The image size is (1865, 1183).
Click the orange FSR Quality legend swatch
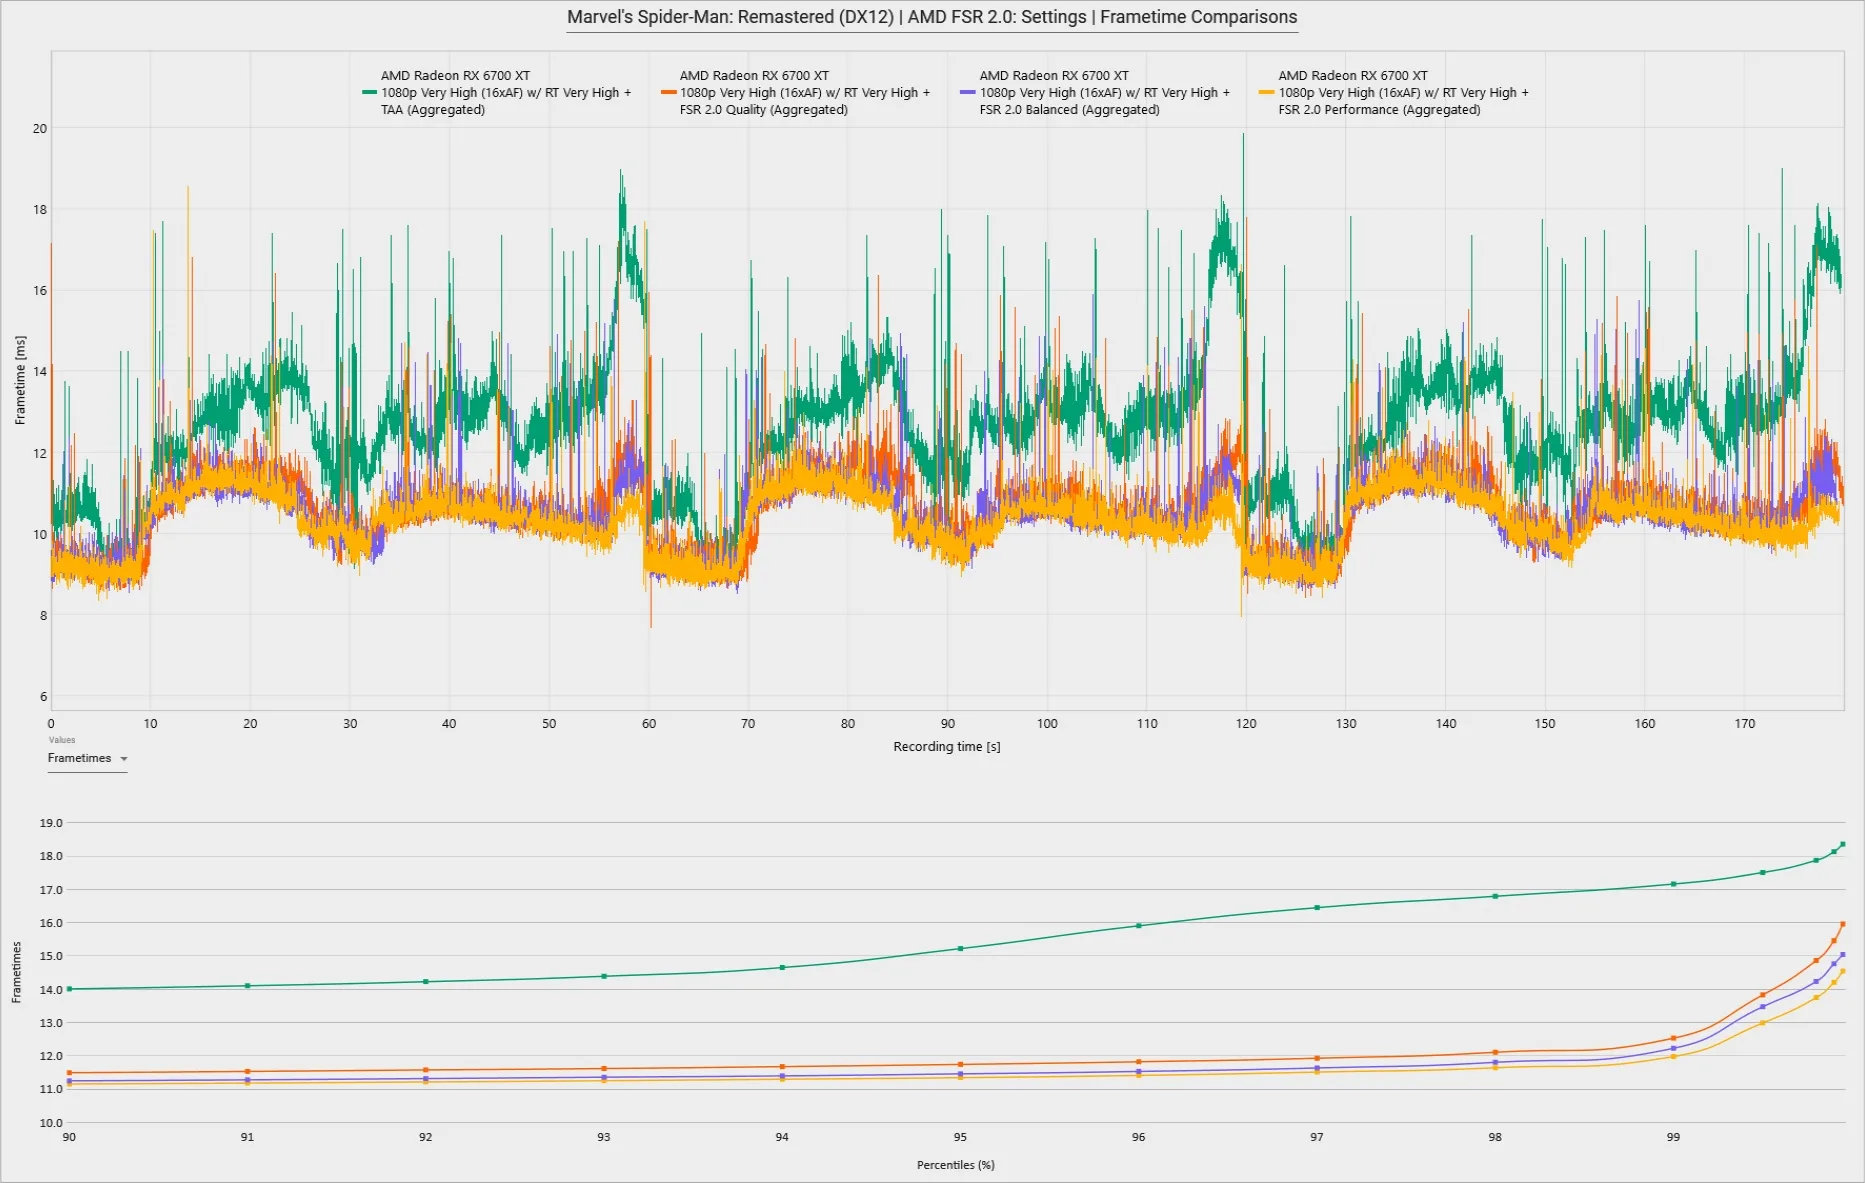click(x=668, y=92)
